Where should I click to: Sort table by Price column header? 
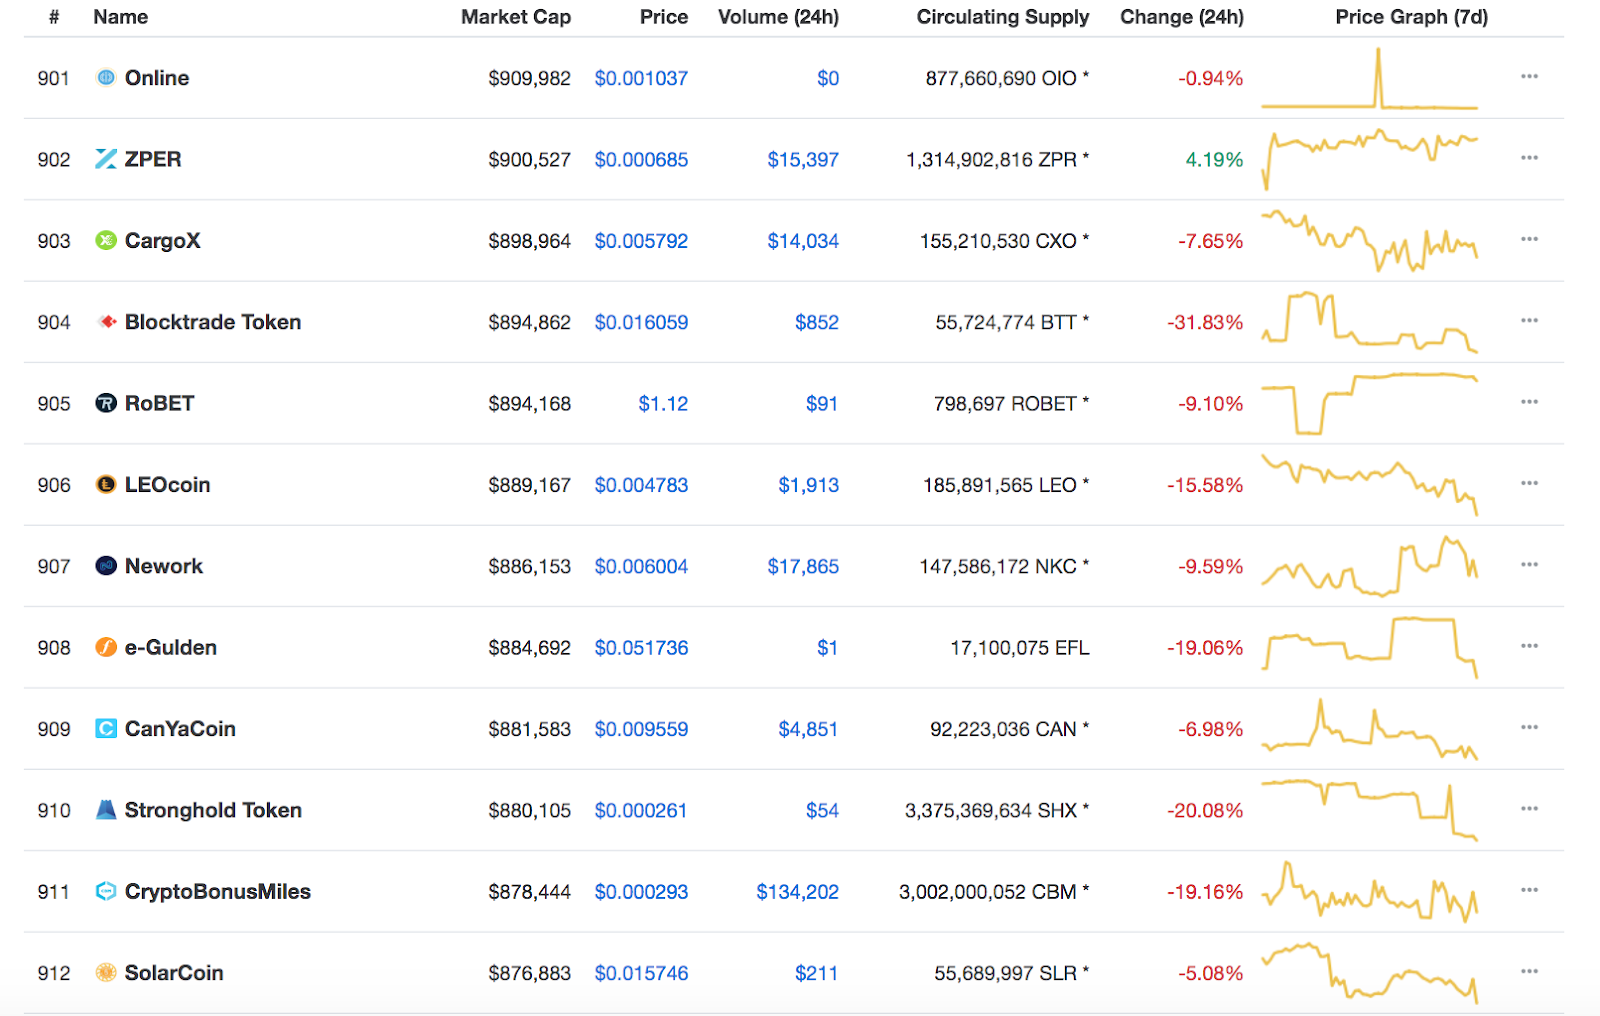[664, 17]
